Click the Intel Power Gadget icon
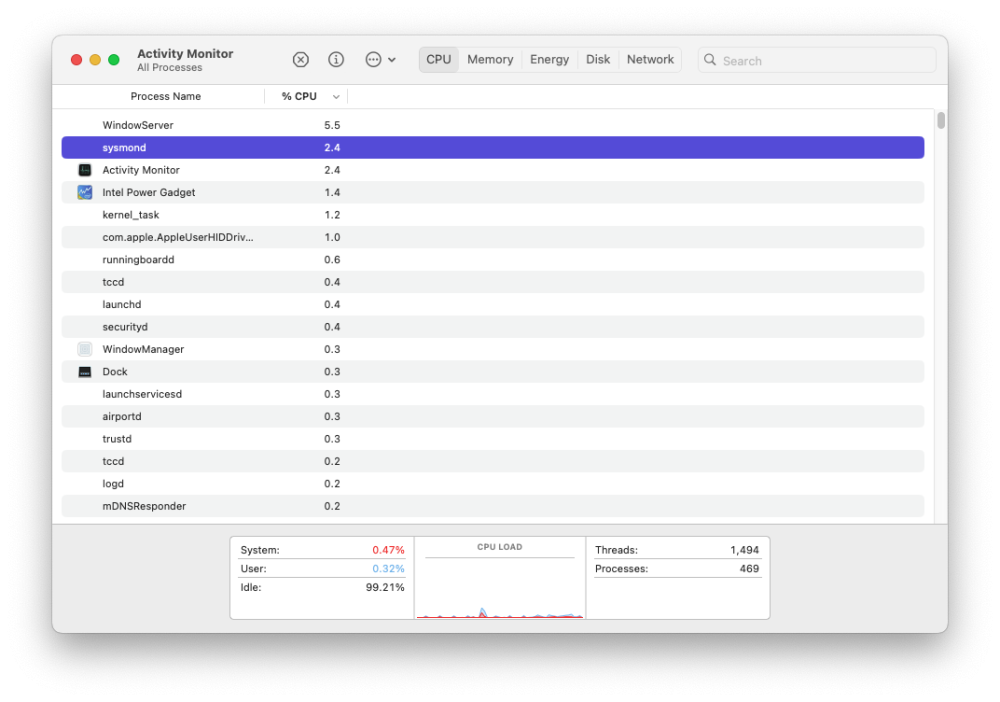Image resolution: width=1000 pixels, height=702 pixels. tap(85, 192)
